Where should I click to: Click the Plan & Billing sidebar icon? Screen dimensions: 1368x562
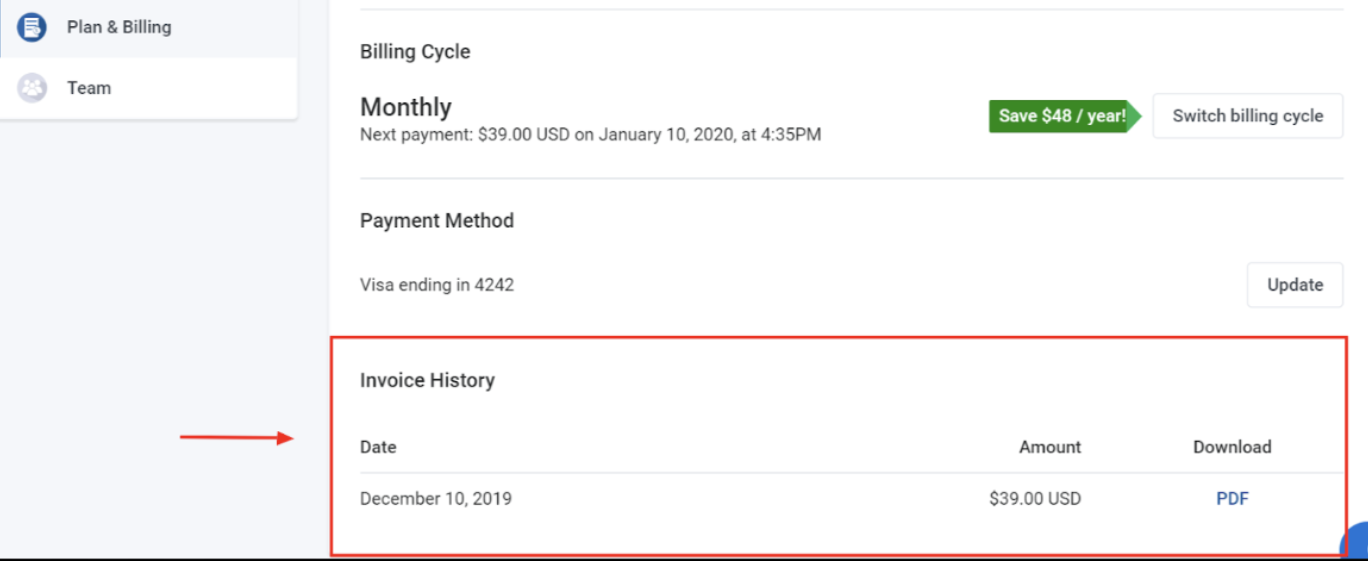click(32, 27)
